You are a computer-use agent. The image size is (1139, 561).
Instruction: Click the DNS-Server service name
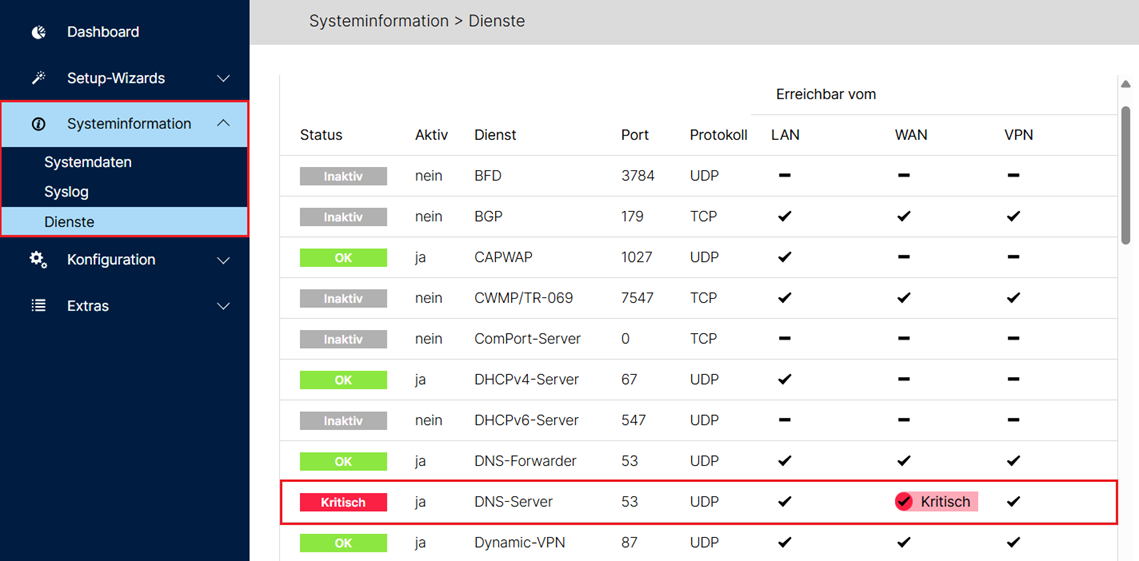click(513, 502)
